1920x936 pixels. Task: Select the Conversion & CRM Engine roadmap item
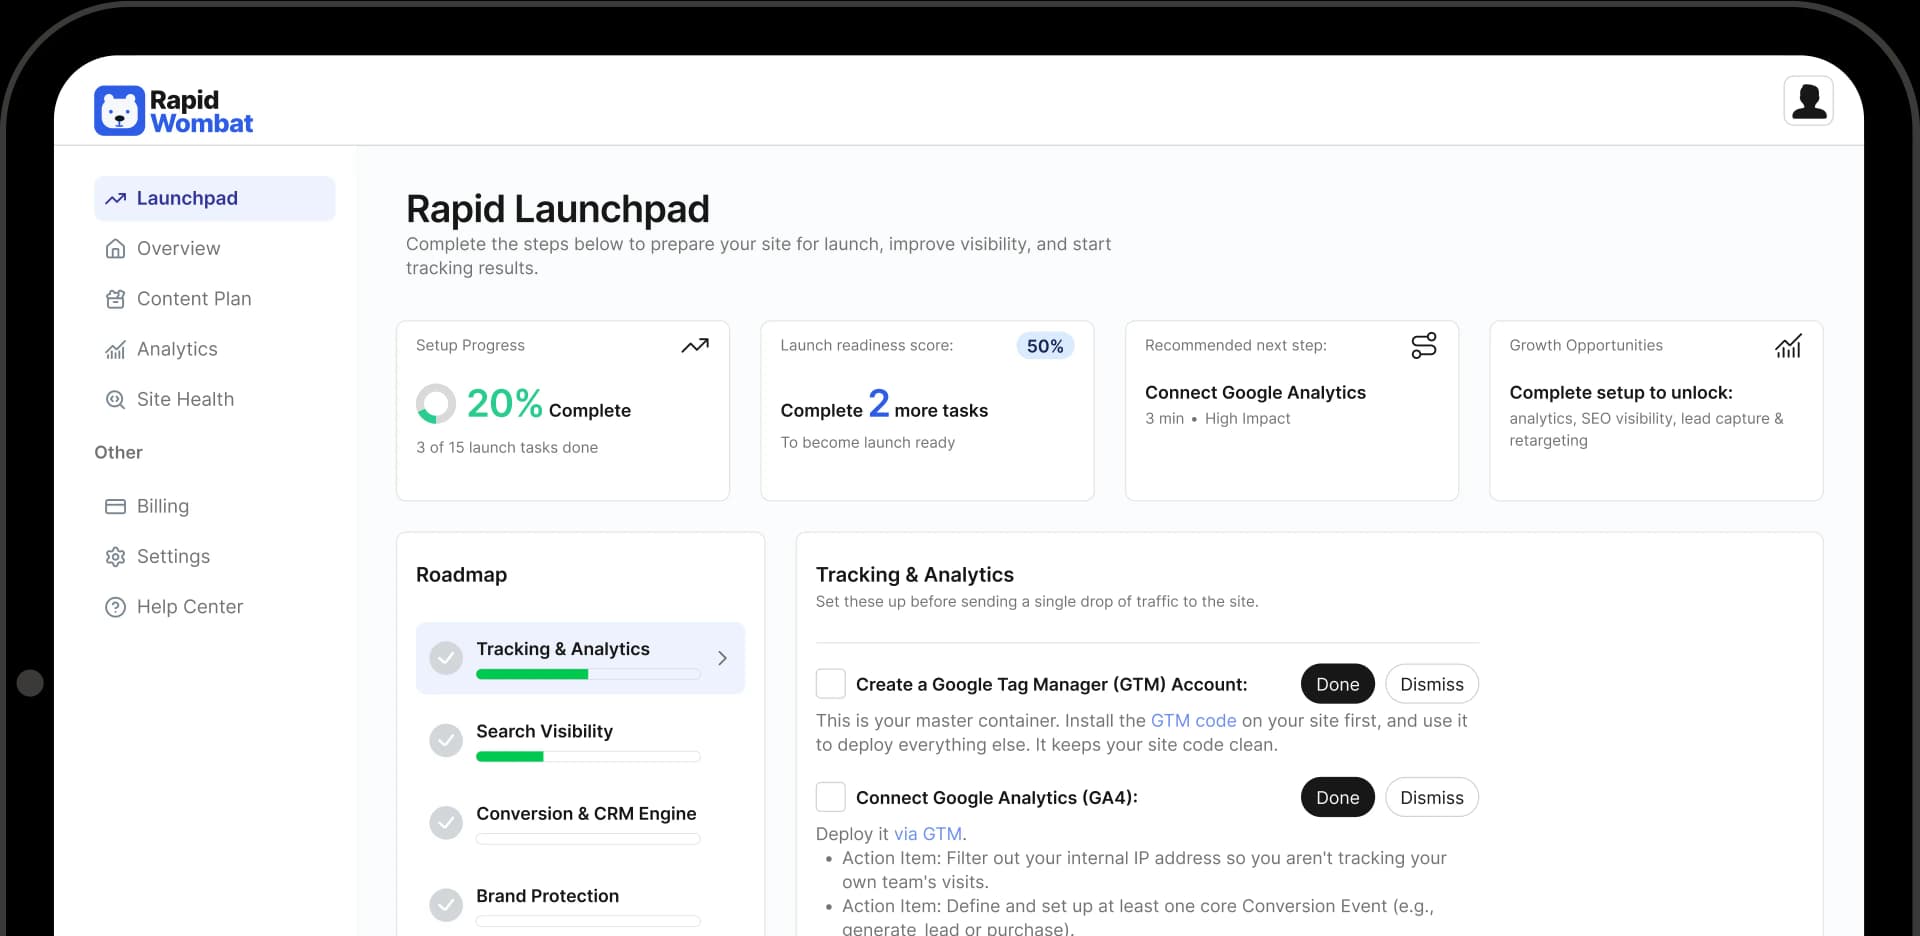(x=580, y=823)
